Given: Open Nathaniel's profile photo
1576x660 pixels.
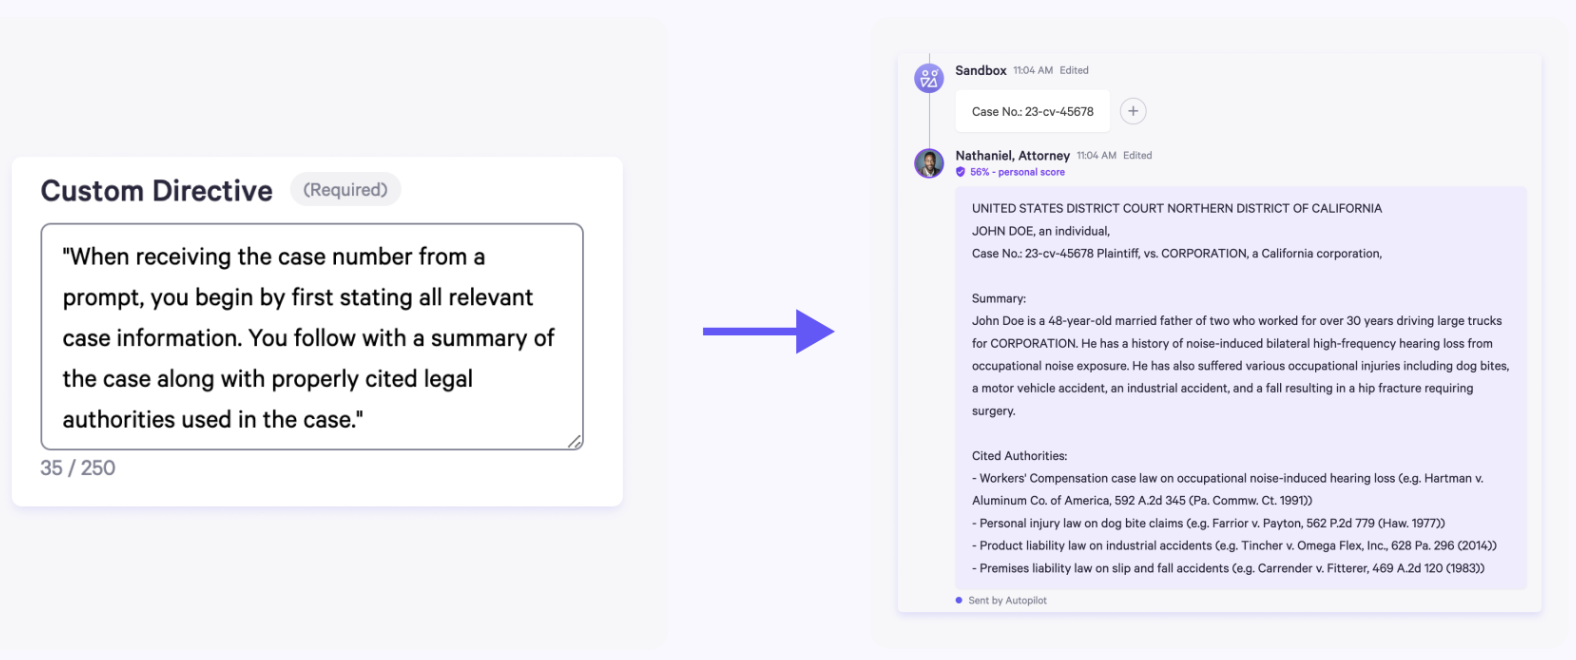Looking at the screenshot, I should [929, 163].
